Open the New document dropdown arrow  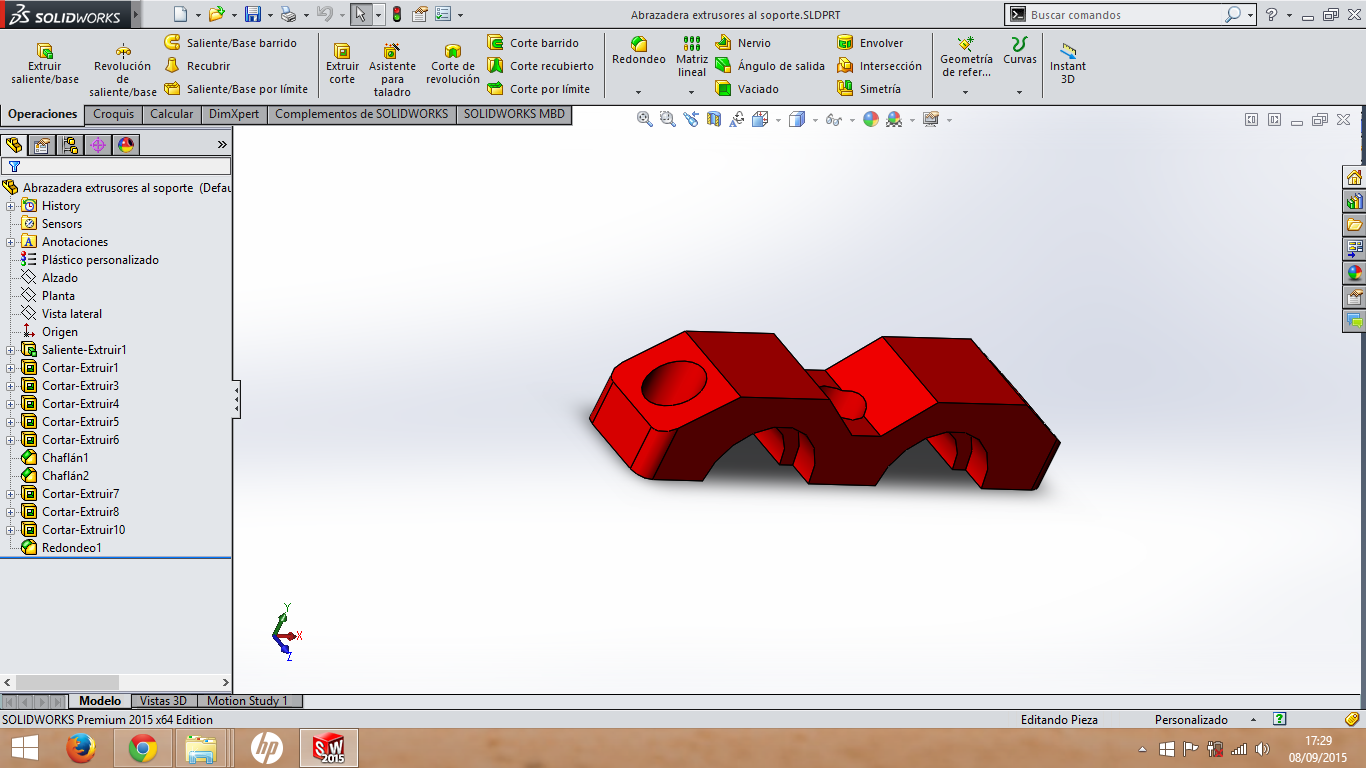click(x=198, y=15)
